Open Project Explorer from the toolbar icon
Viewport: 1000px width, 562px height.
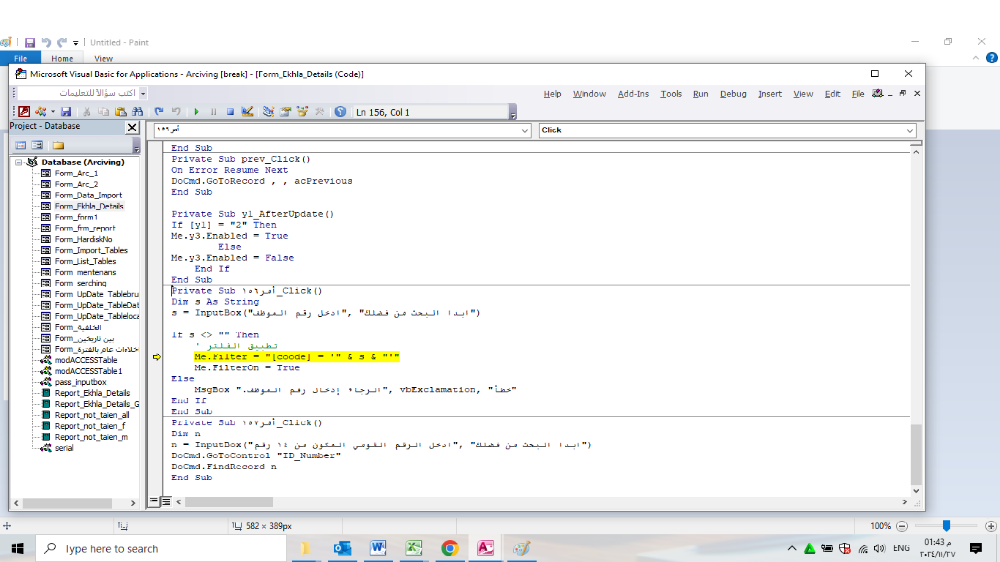(268, 112)
